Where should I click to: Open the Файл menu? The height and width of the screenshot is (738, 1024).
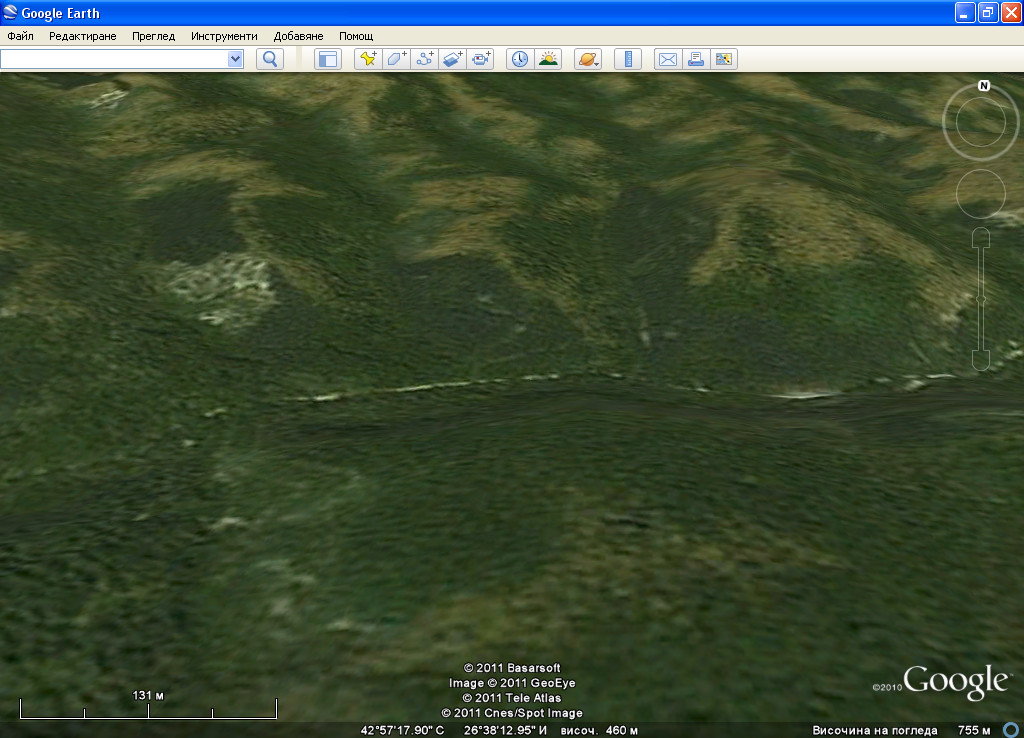(20, 36)
